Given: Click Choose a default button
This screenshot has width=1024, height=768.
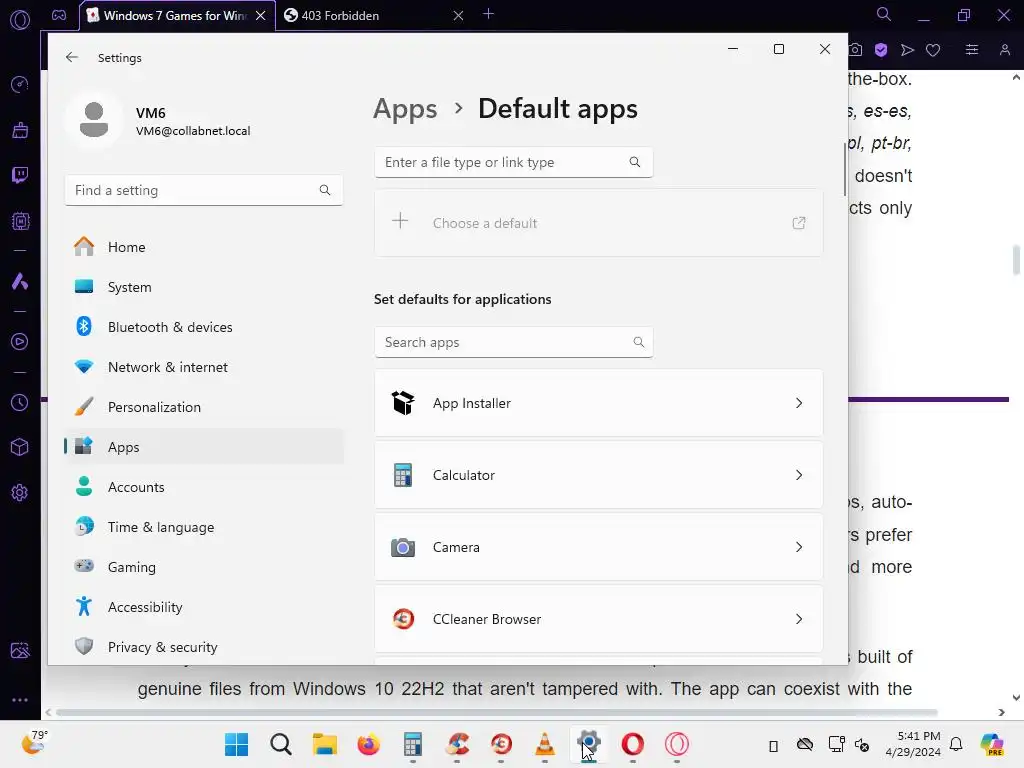Looking at the screenshot, I should 598,223.
